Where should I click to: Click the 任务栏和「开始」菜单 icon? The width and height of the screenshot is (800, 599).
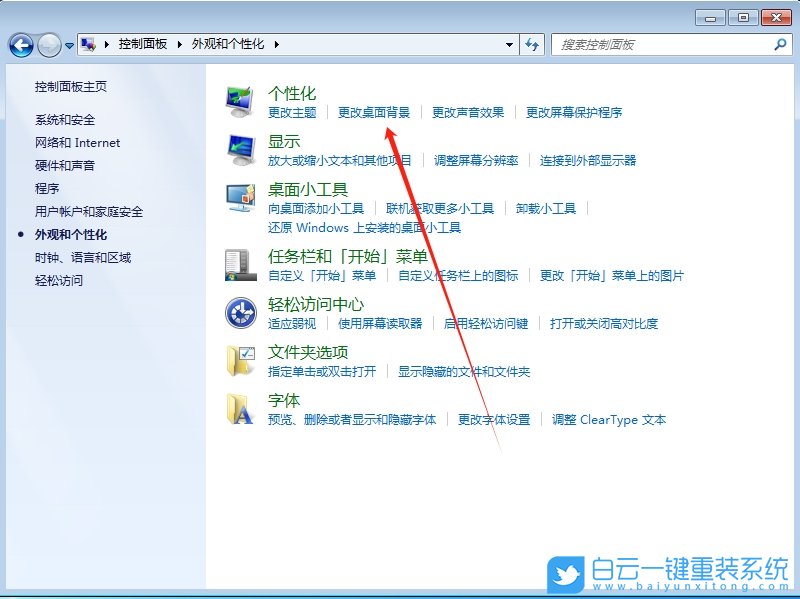point(240,264)
